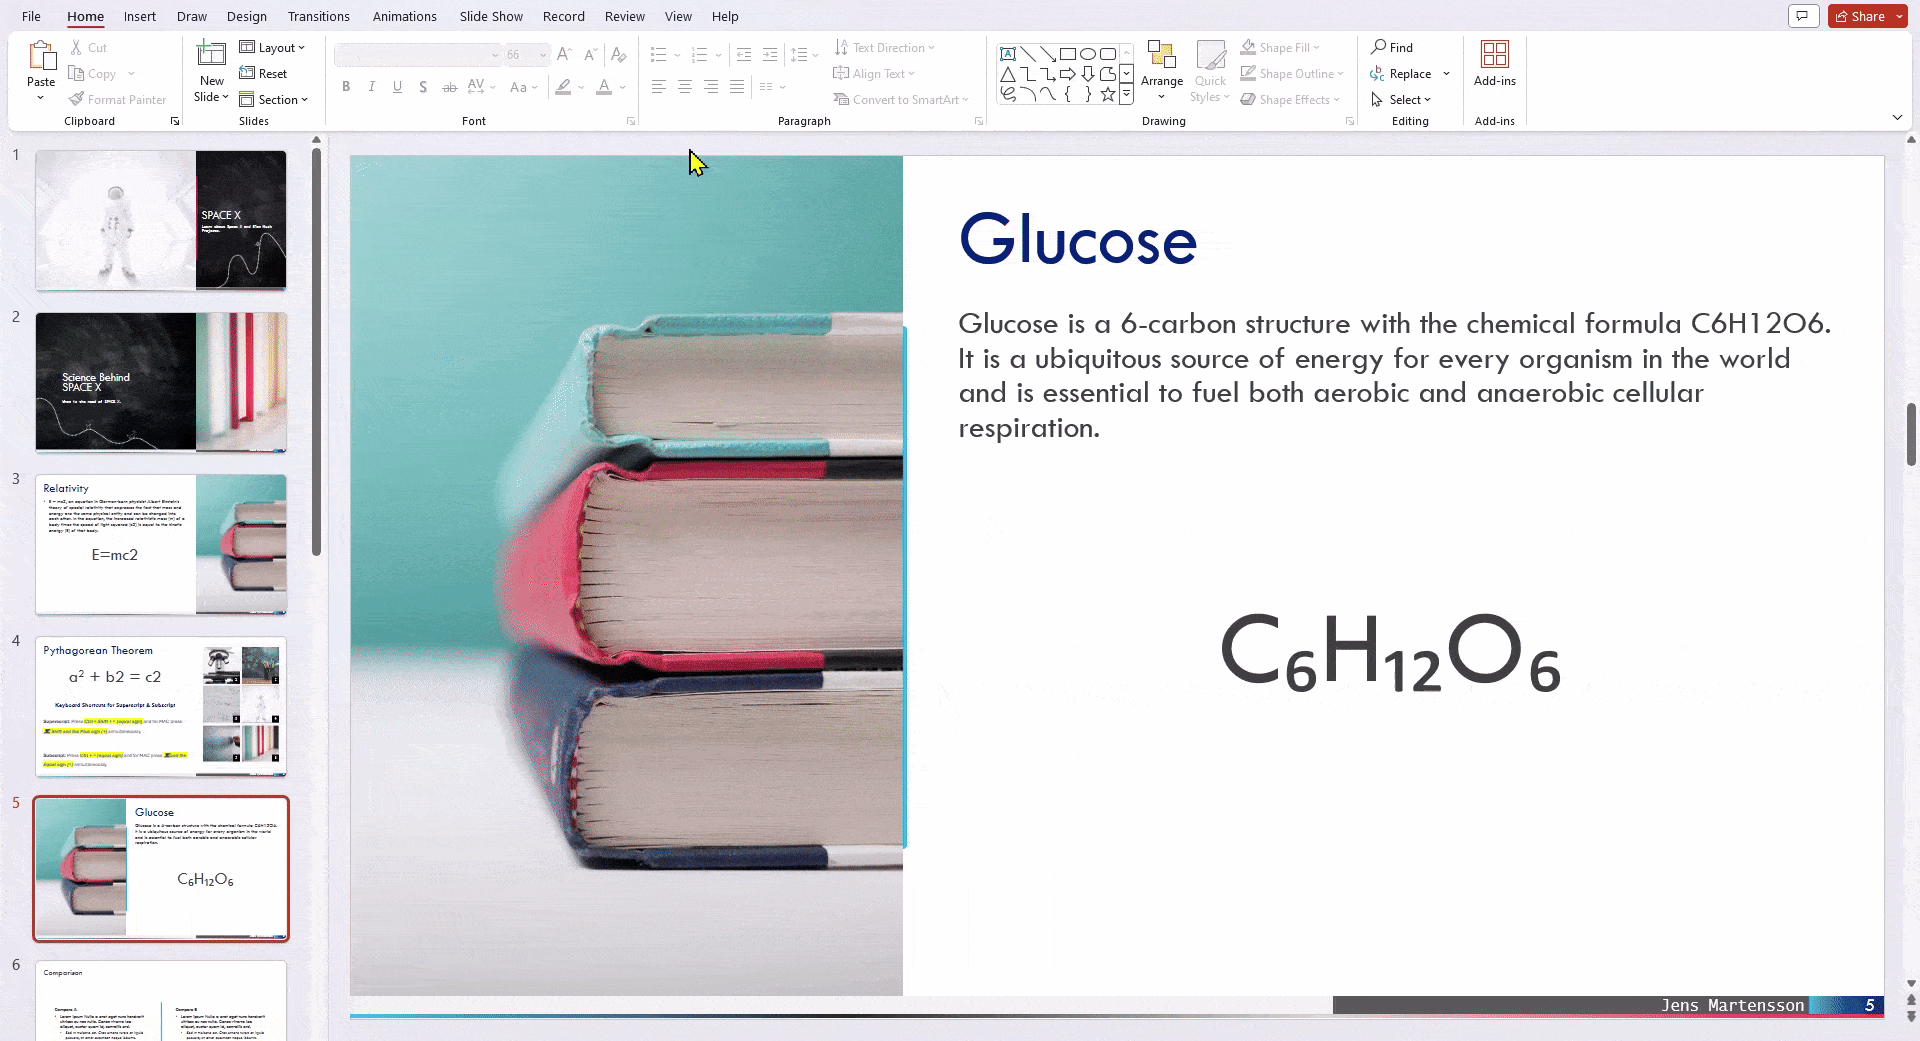
Task: Expand the Bullets list options
Action: [677, 55]
